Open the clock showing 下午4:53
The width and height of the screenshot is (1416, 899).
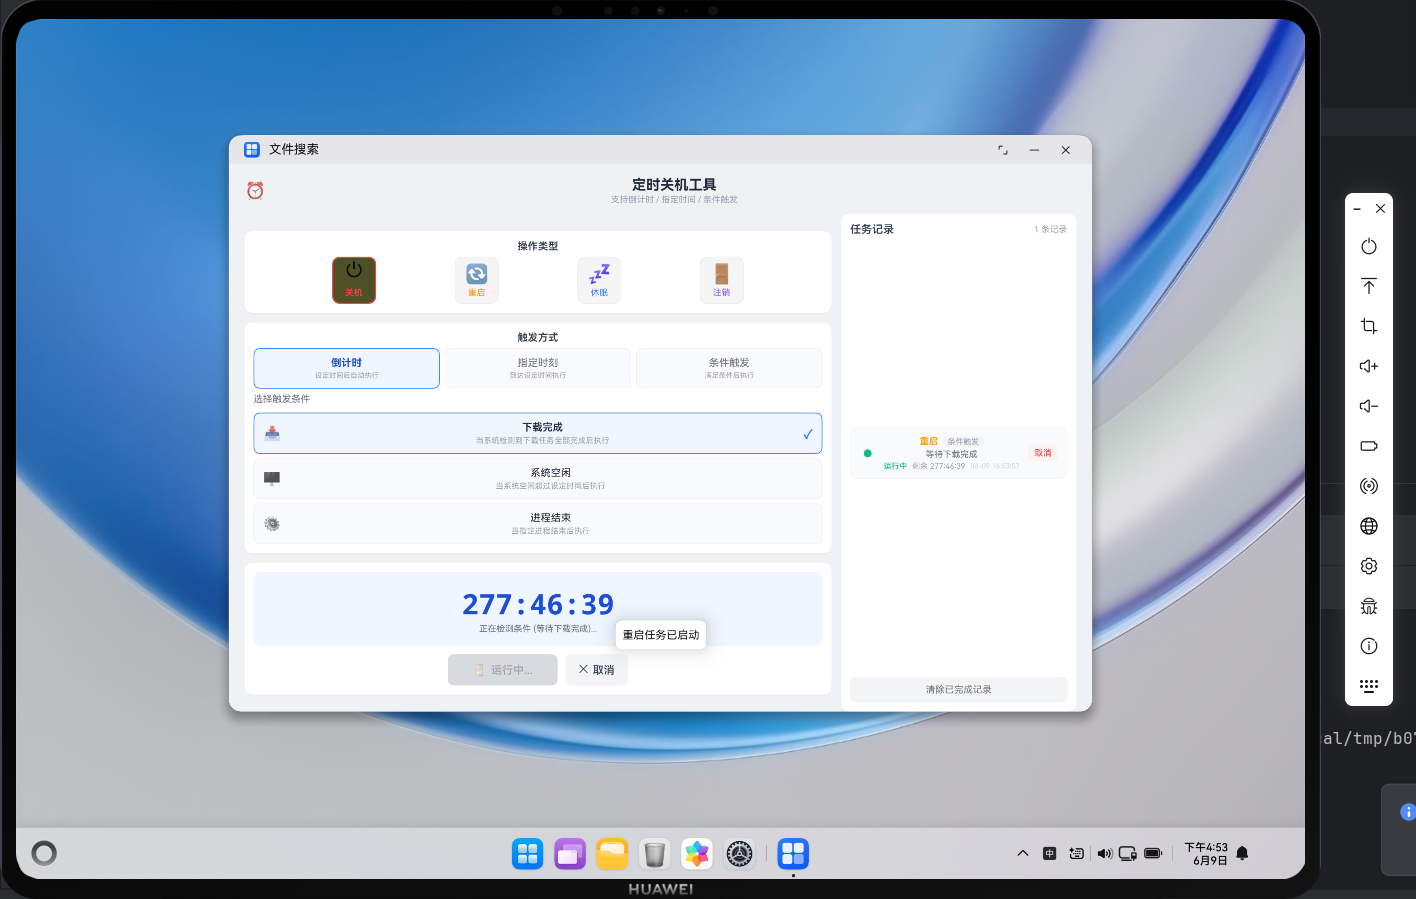pos(1206,853)
